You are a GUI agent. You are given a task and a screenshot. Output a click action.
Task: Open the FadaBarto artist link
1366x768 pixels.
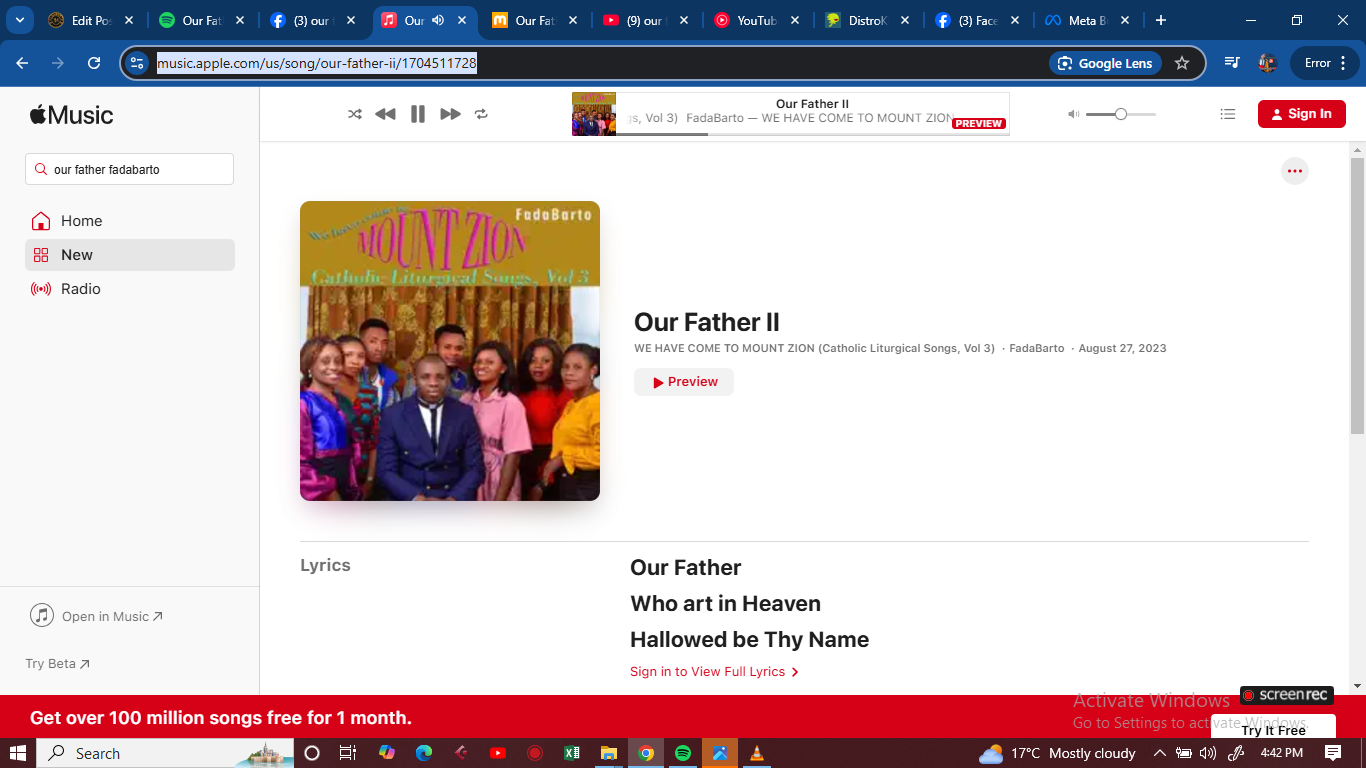point(1036,348)
